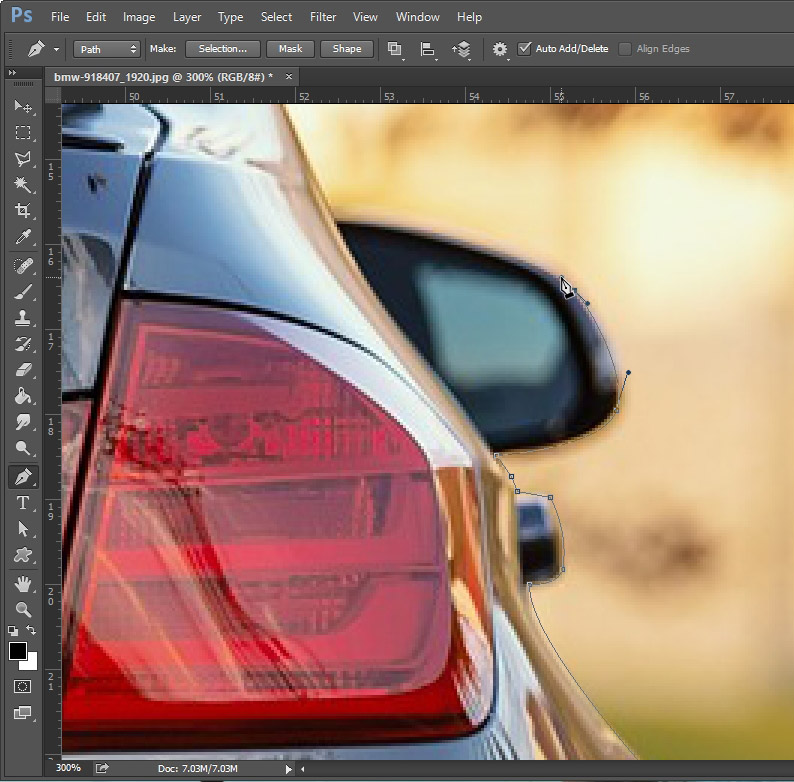Select the Paint Bucket tool
The image size is (794, 782).
22,397
